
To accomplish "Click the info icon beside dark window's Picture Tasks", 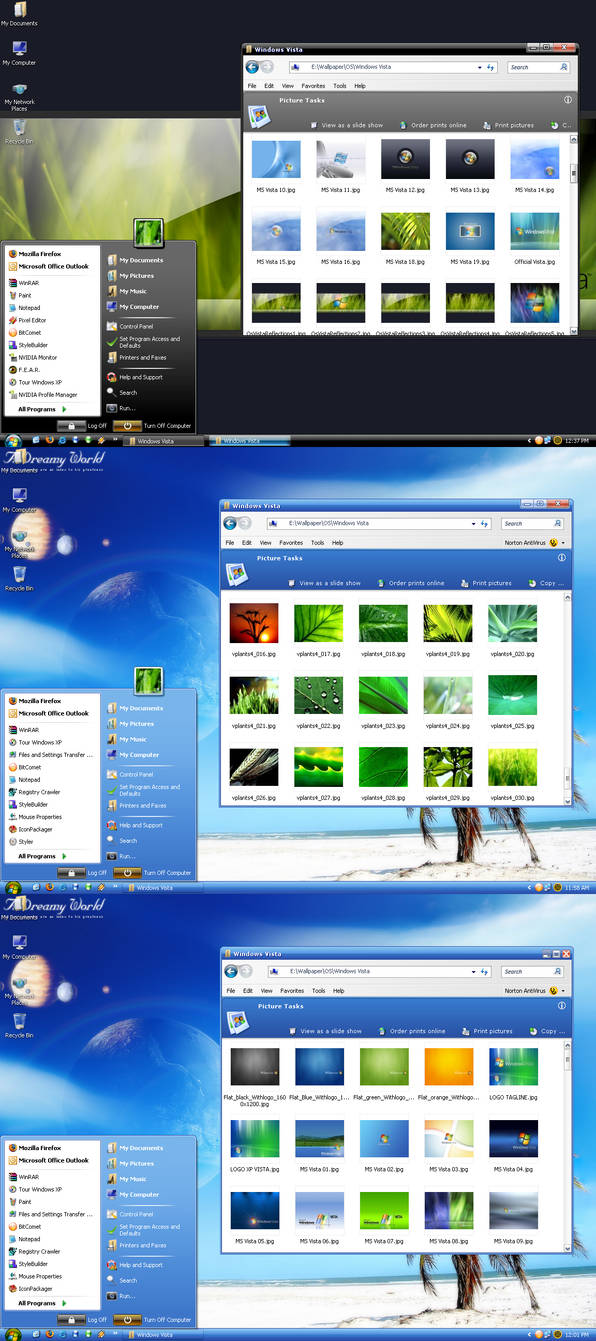I will pos(568,100).
